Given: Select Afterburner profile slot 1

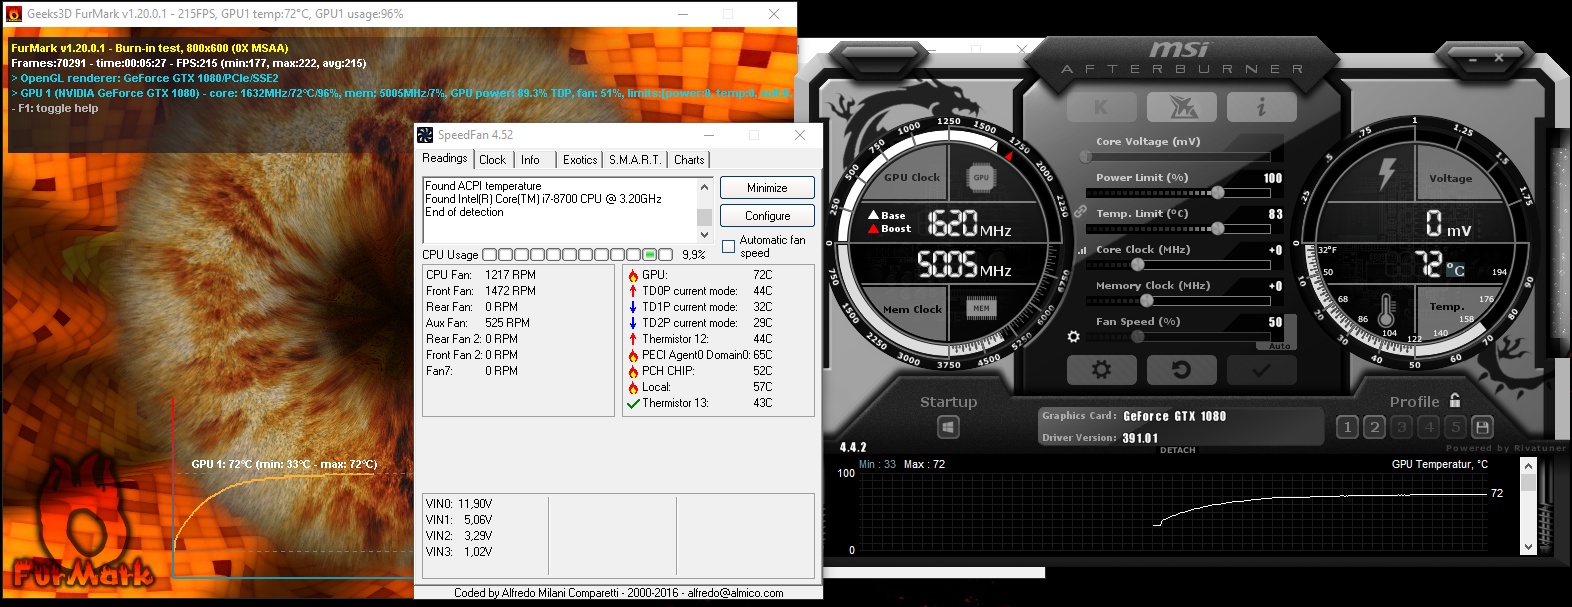Looking at the screenshot, I should pos(1347,427).
